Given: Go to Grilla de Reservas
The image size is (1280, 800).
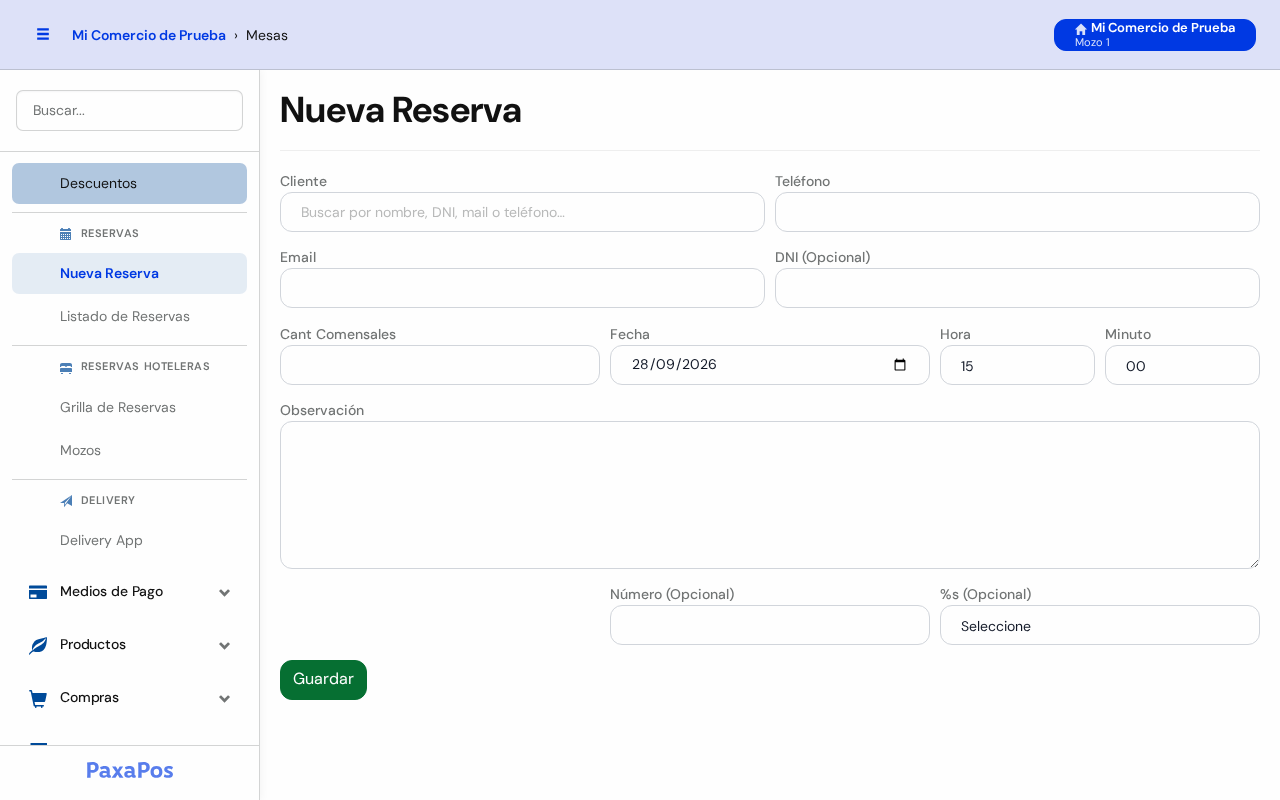Looking at the screenshot, I should coord(129,407).
